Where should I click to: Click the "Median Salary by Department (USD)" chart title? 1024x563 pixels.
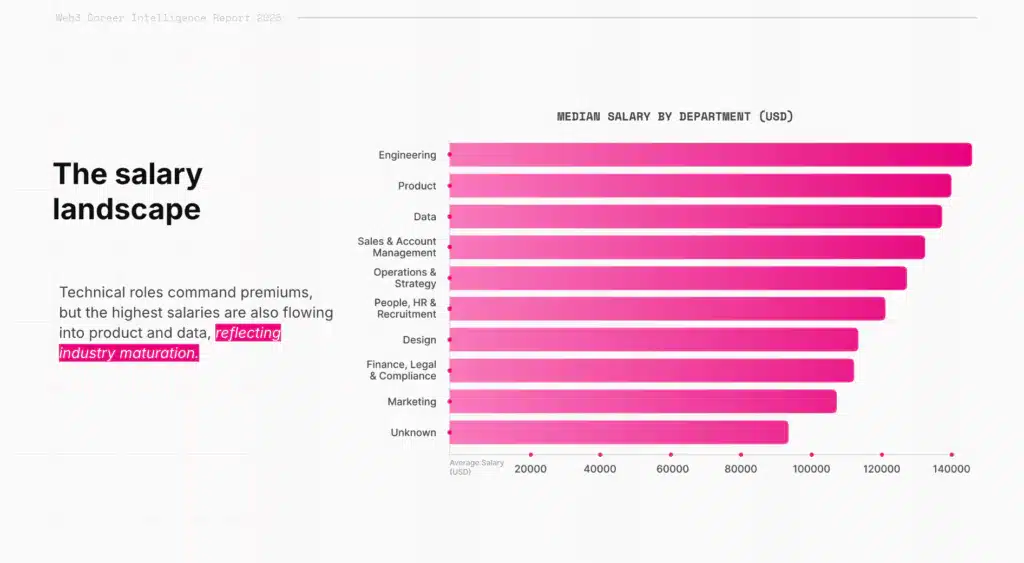point(675,117)
